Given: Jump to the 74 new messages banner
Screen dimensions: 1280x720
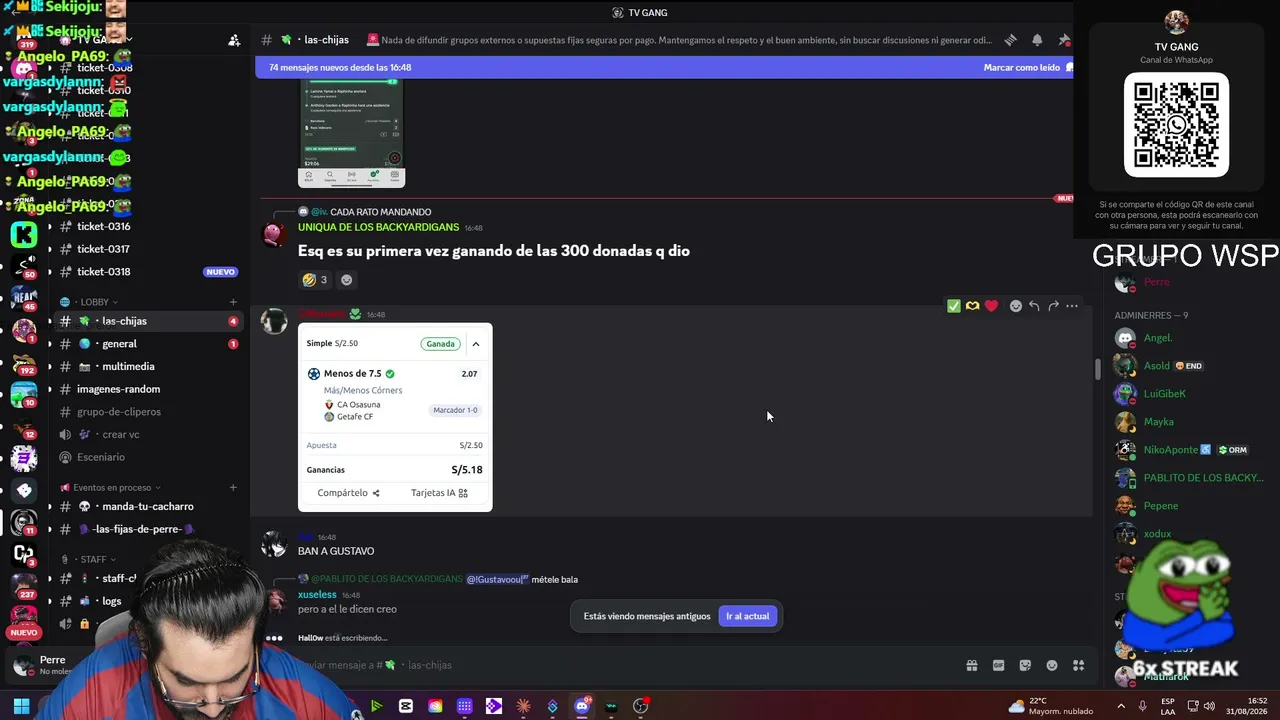Looking at the screenshot, I should tap(664, 68).
